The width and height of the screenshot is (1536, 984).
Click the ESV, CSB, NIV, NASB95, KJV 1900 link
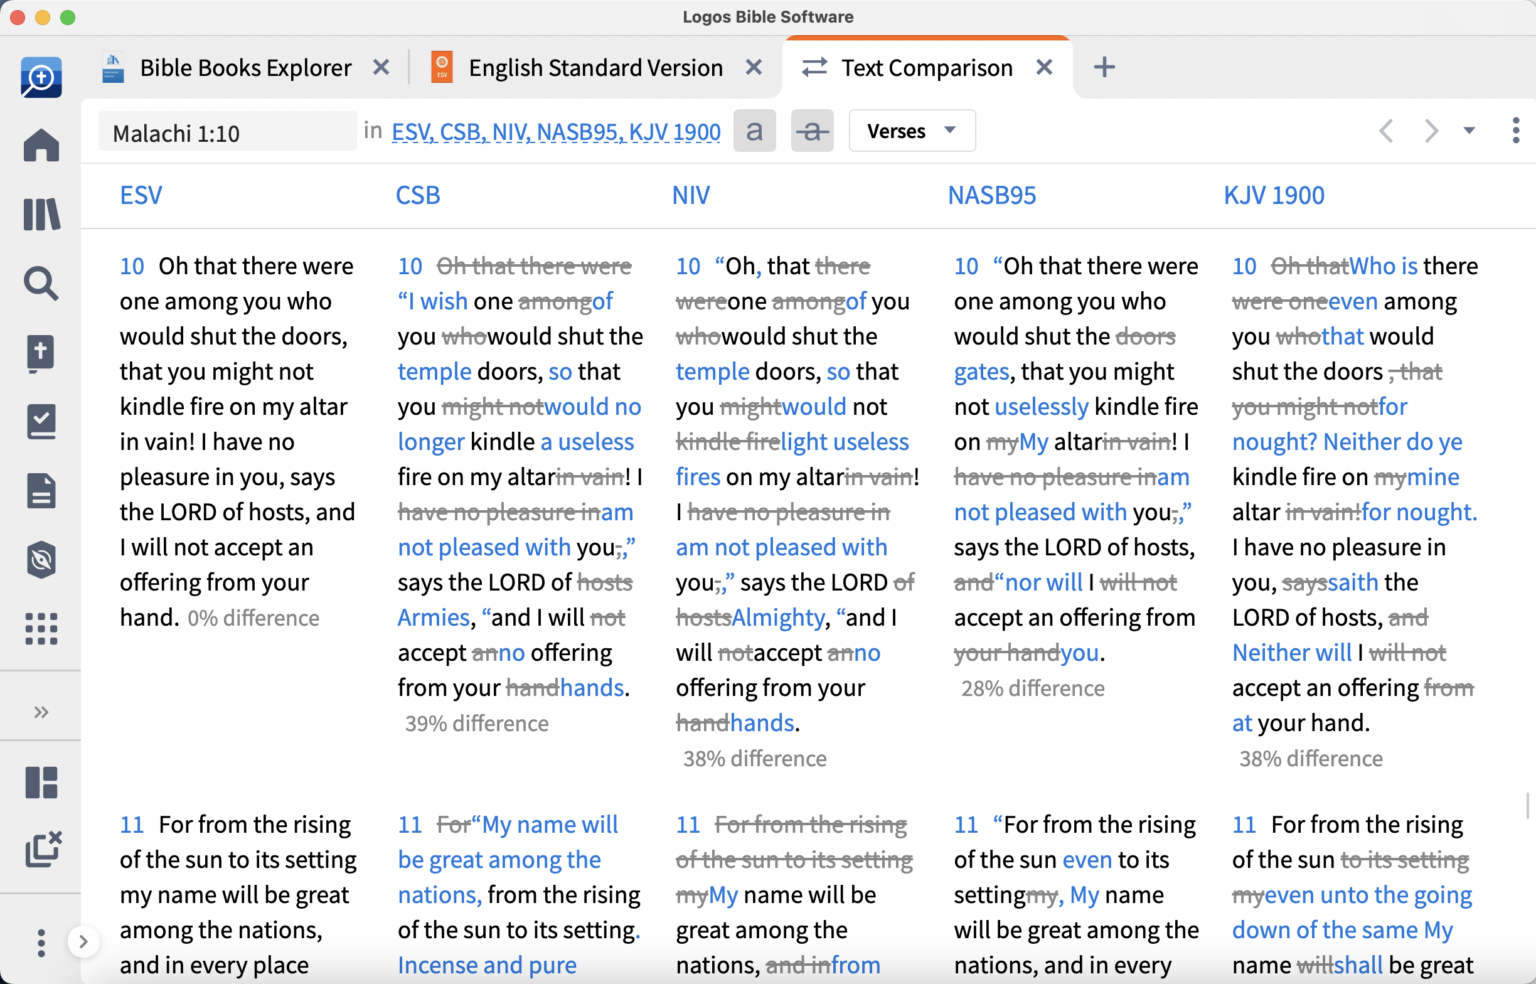pos(556,132)
